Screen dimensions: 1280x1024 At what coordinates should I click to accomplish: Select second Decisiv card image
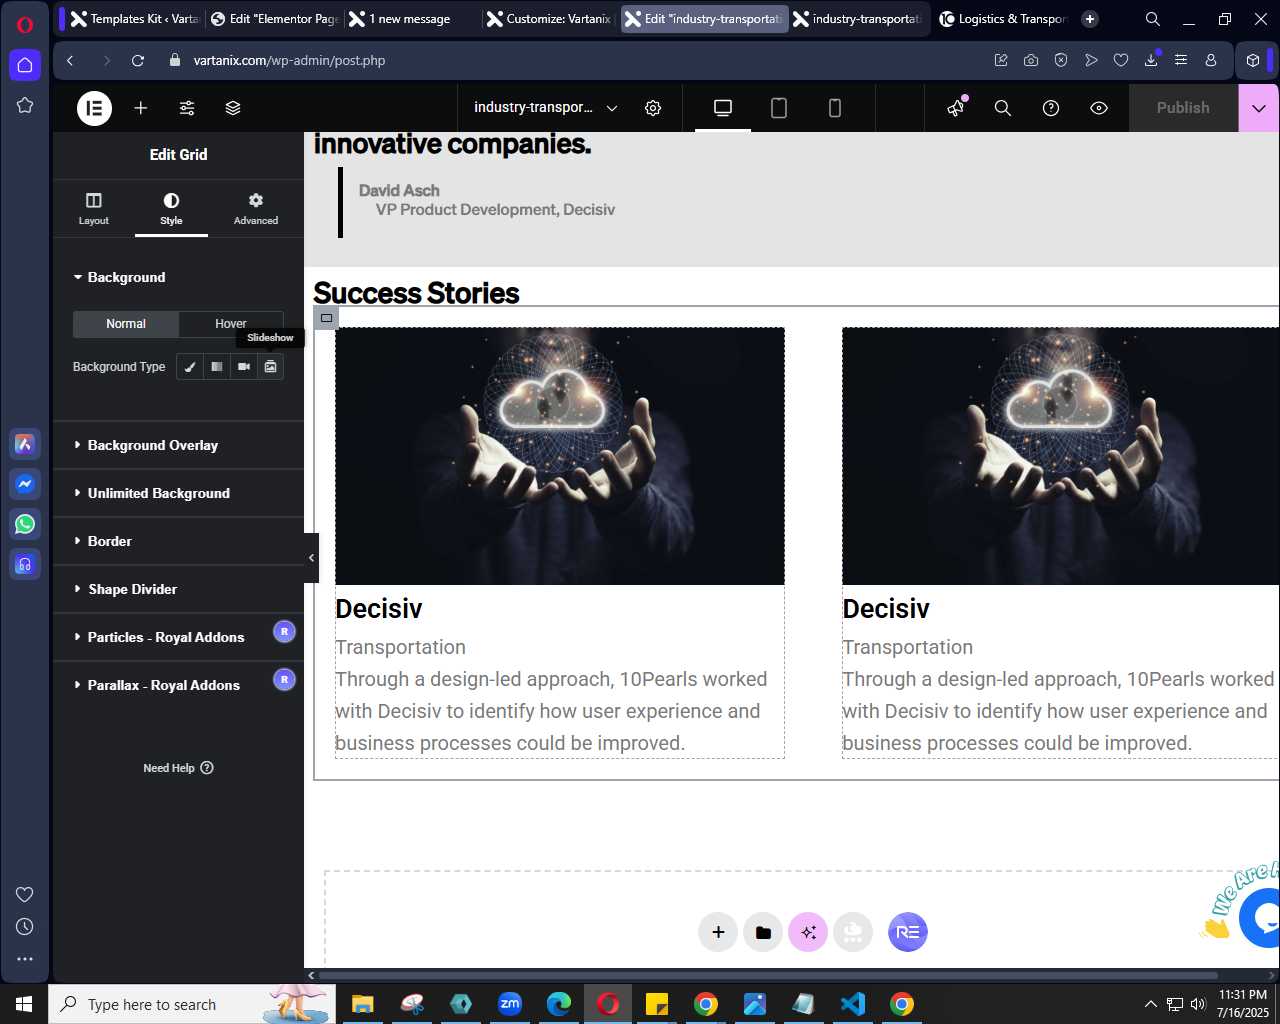(x=1061, y=456)
